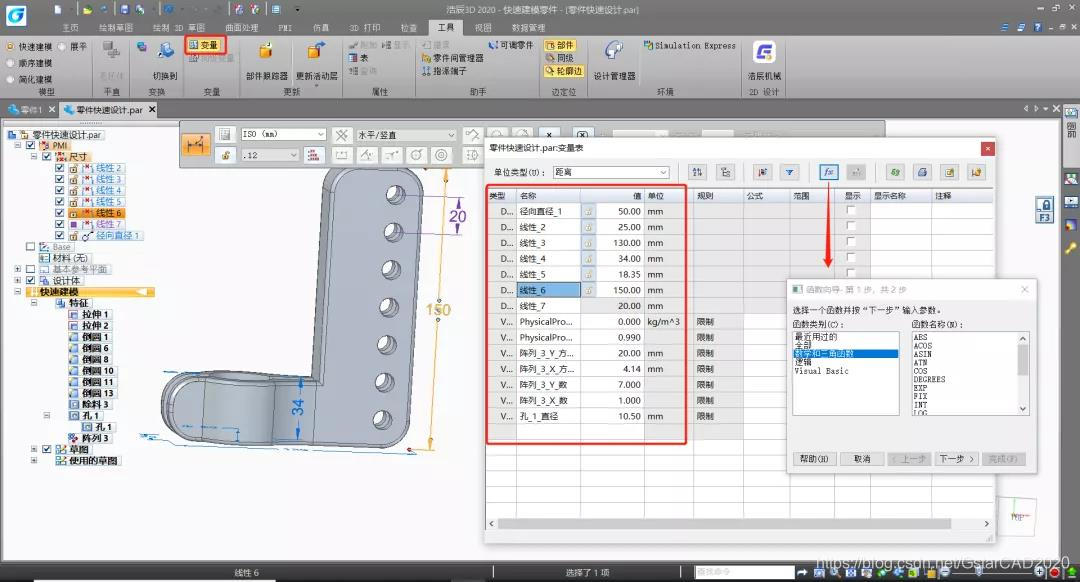Expand the 使用的草图 tree node
The width and height of the screenshot is (1080, 582).
coord(33,460)
